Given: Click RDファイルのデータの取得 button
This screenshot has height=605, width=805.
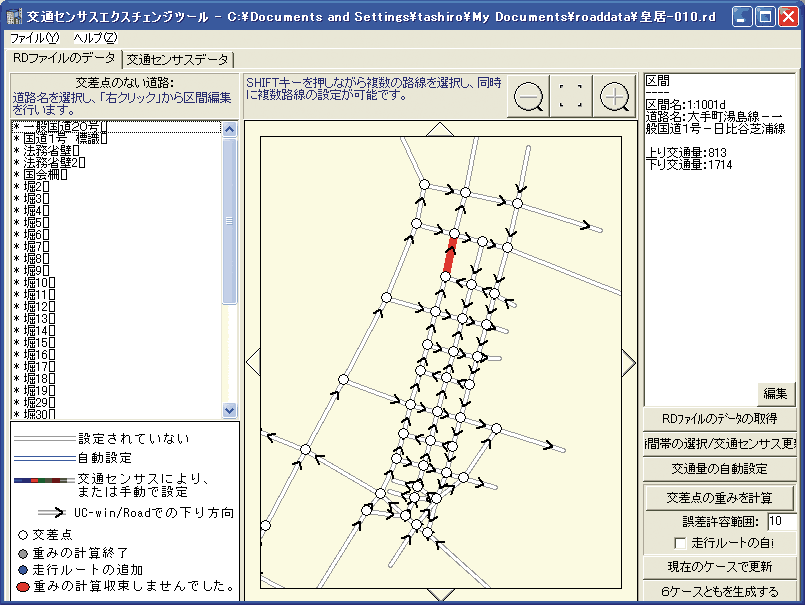Looking at the screenshot, I should tap(719, 419).
